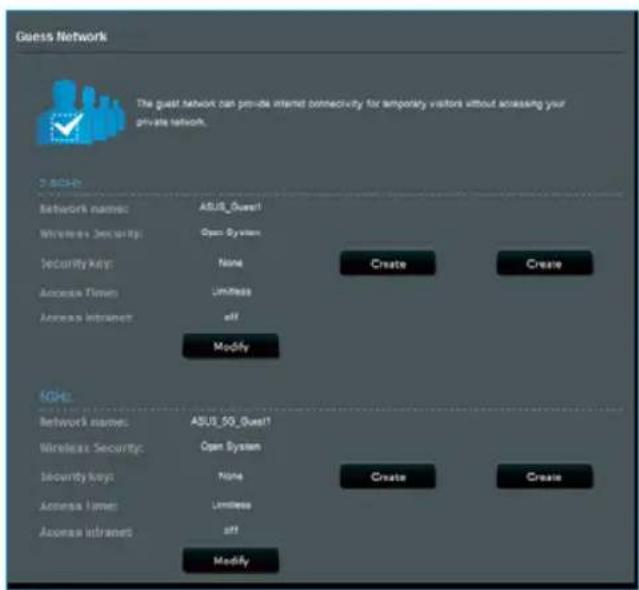
Task: Click Network name label in 2.4GHz section
Action: click(x=84, y=209)
